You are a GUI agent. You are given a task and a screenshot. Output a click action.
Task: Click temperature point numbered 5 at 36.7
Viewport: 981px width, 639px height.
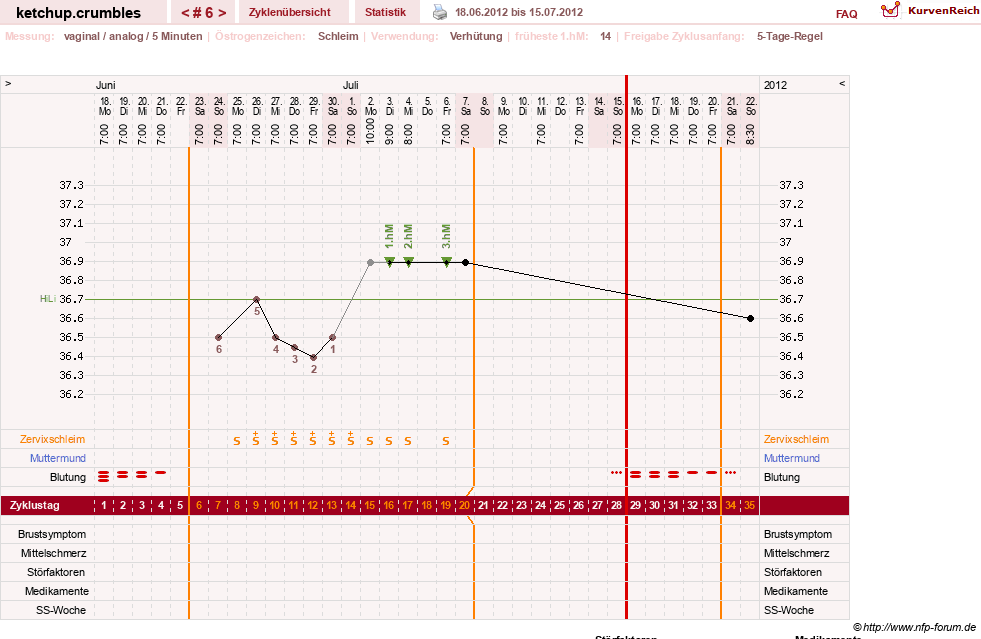click(257, 300)
